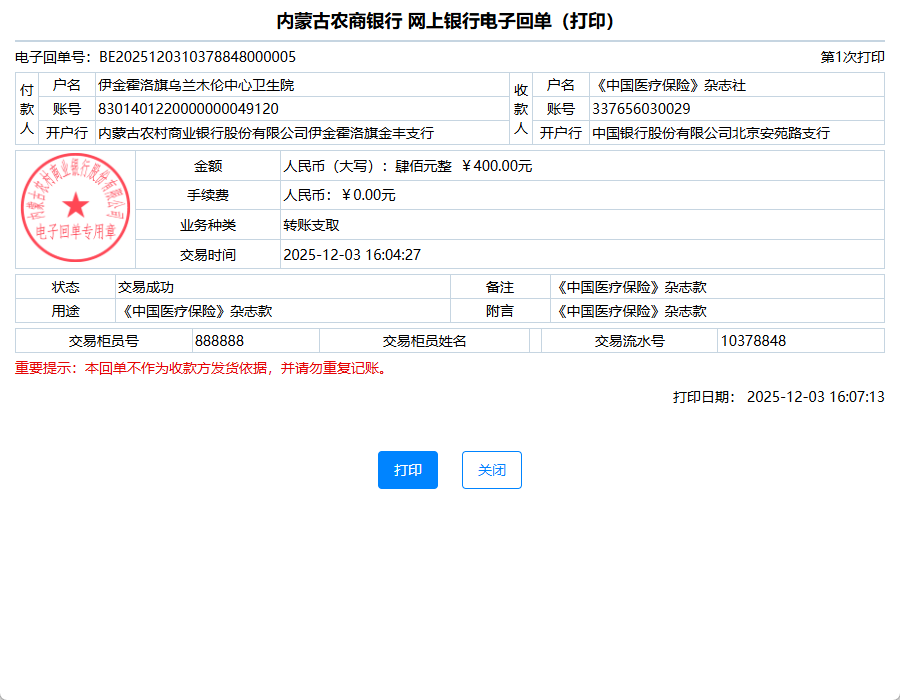Click payer name 伊金霍洛旗乌兰木伦中心卫生院

point(195,85)
